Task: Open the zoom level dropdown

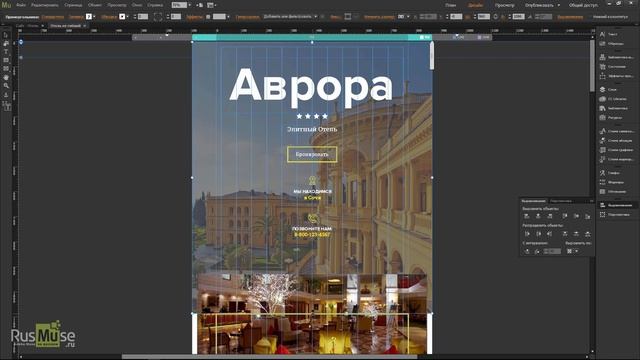Action: tap(189, 5)
